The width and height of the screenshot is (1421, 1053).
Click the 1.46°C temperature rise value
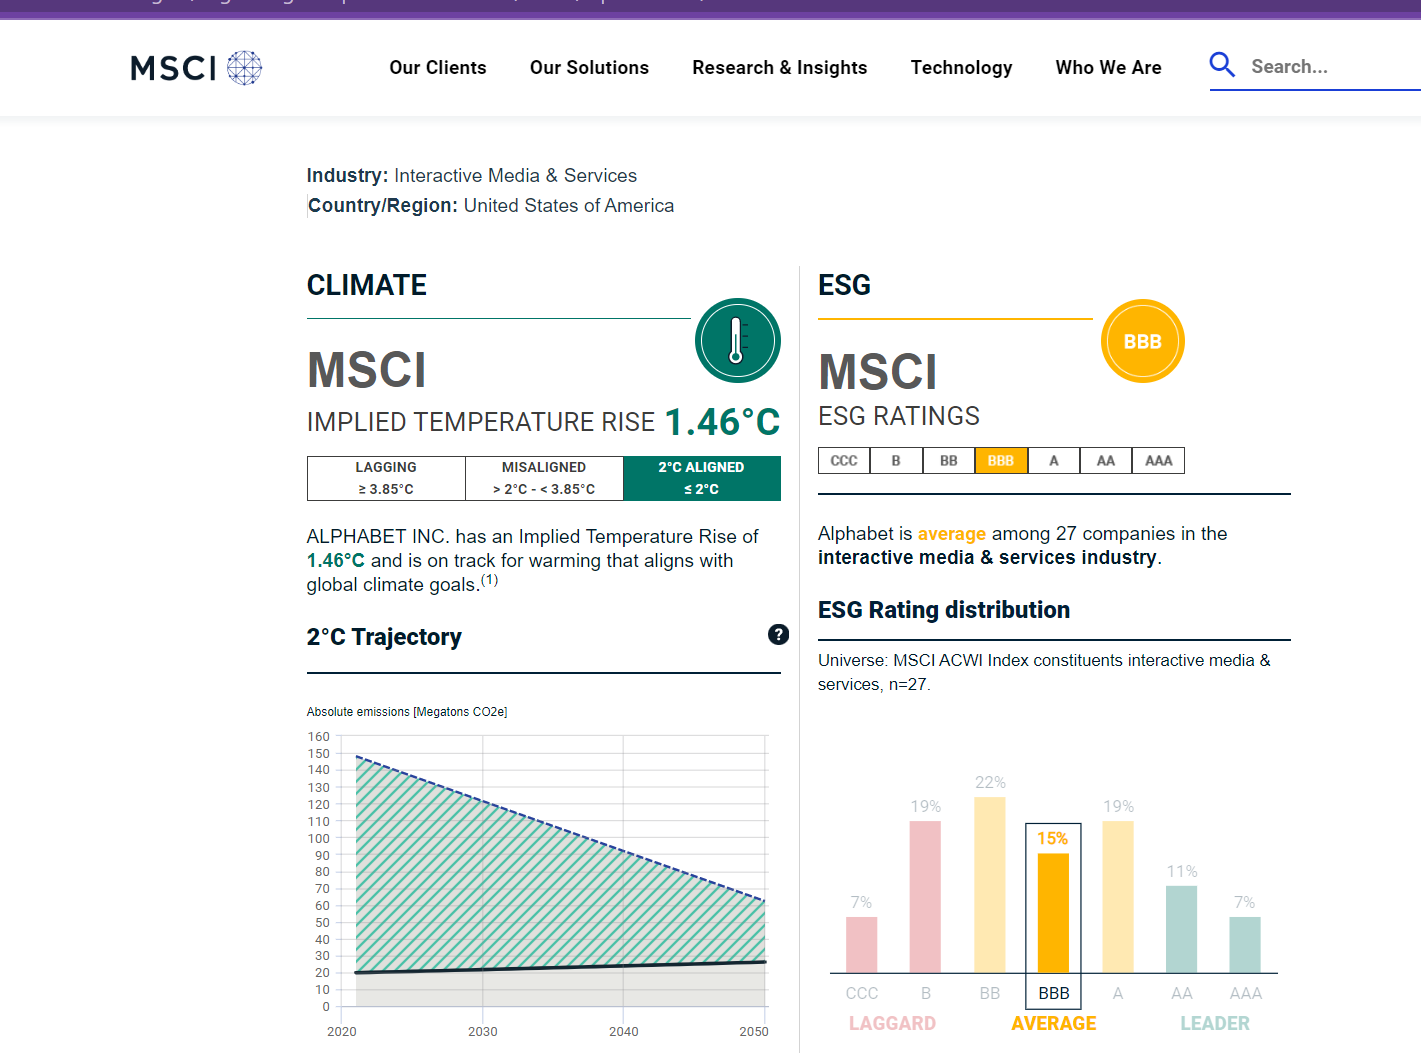click(722, 422)
